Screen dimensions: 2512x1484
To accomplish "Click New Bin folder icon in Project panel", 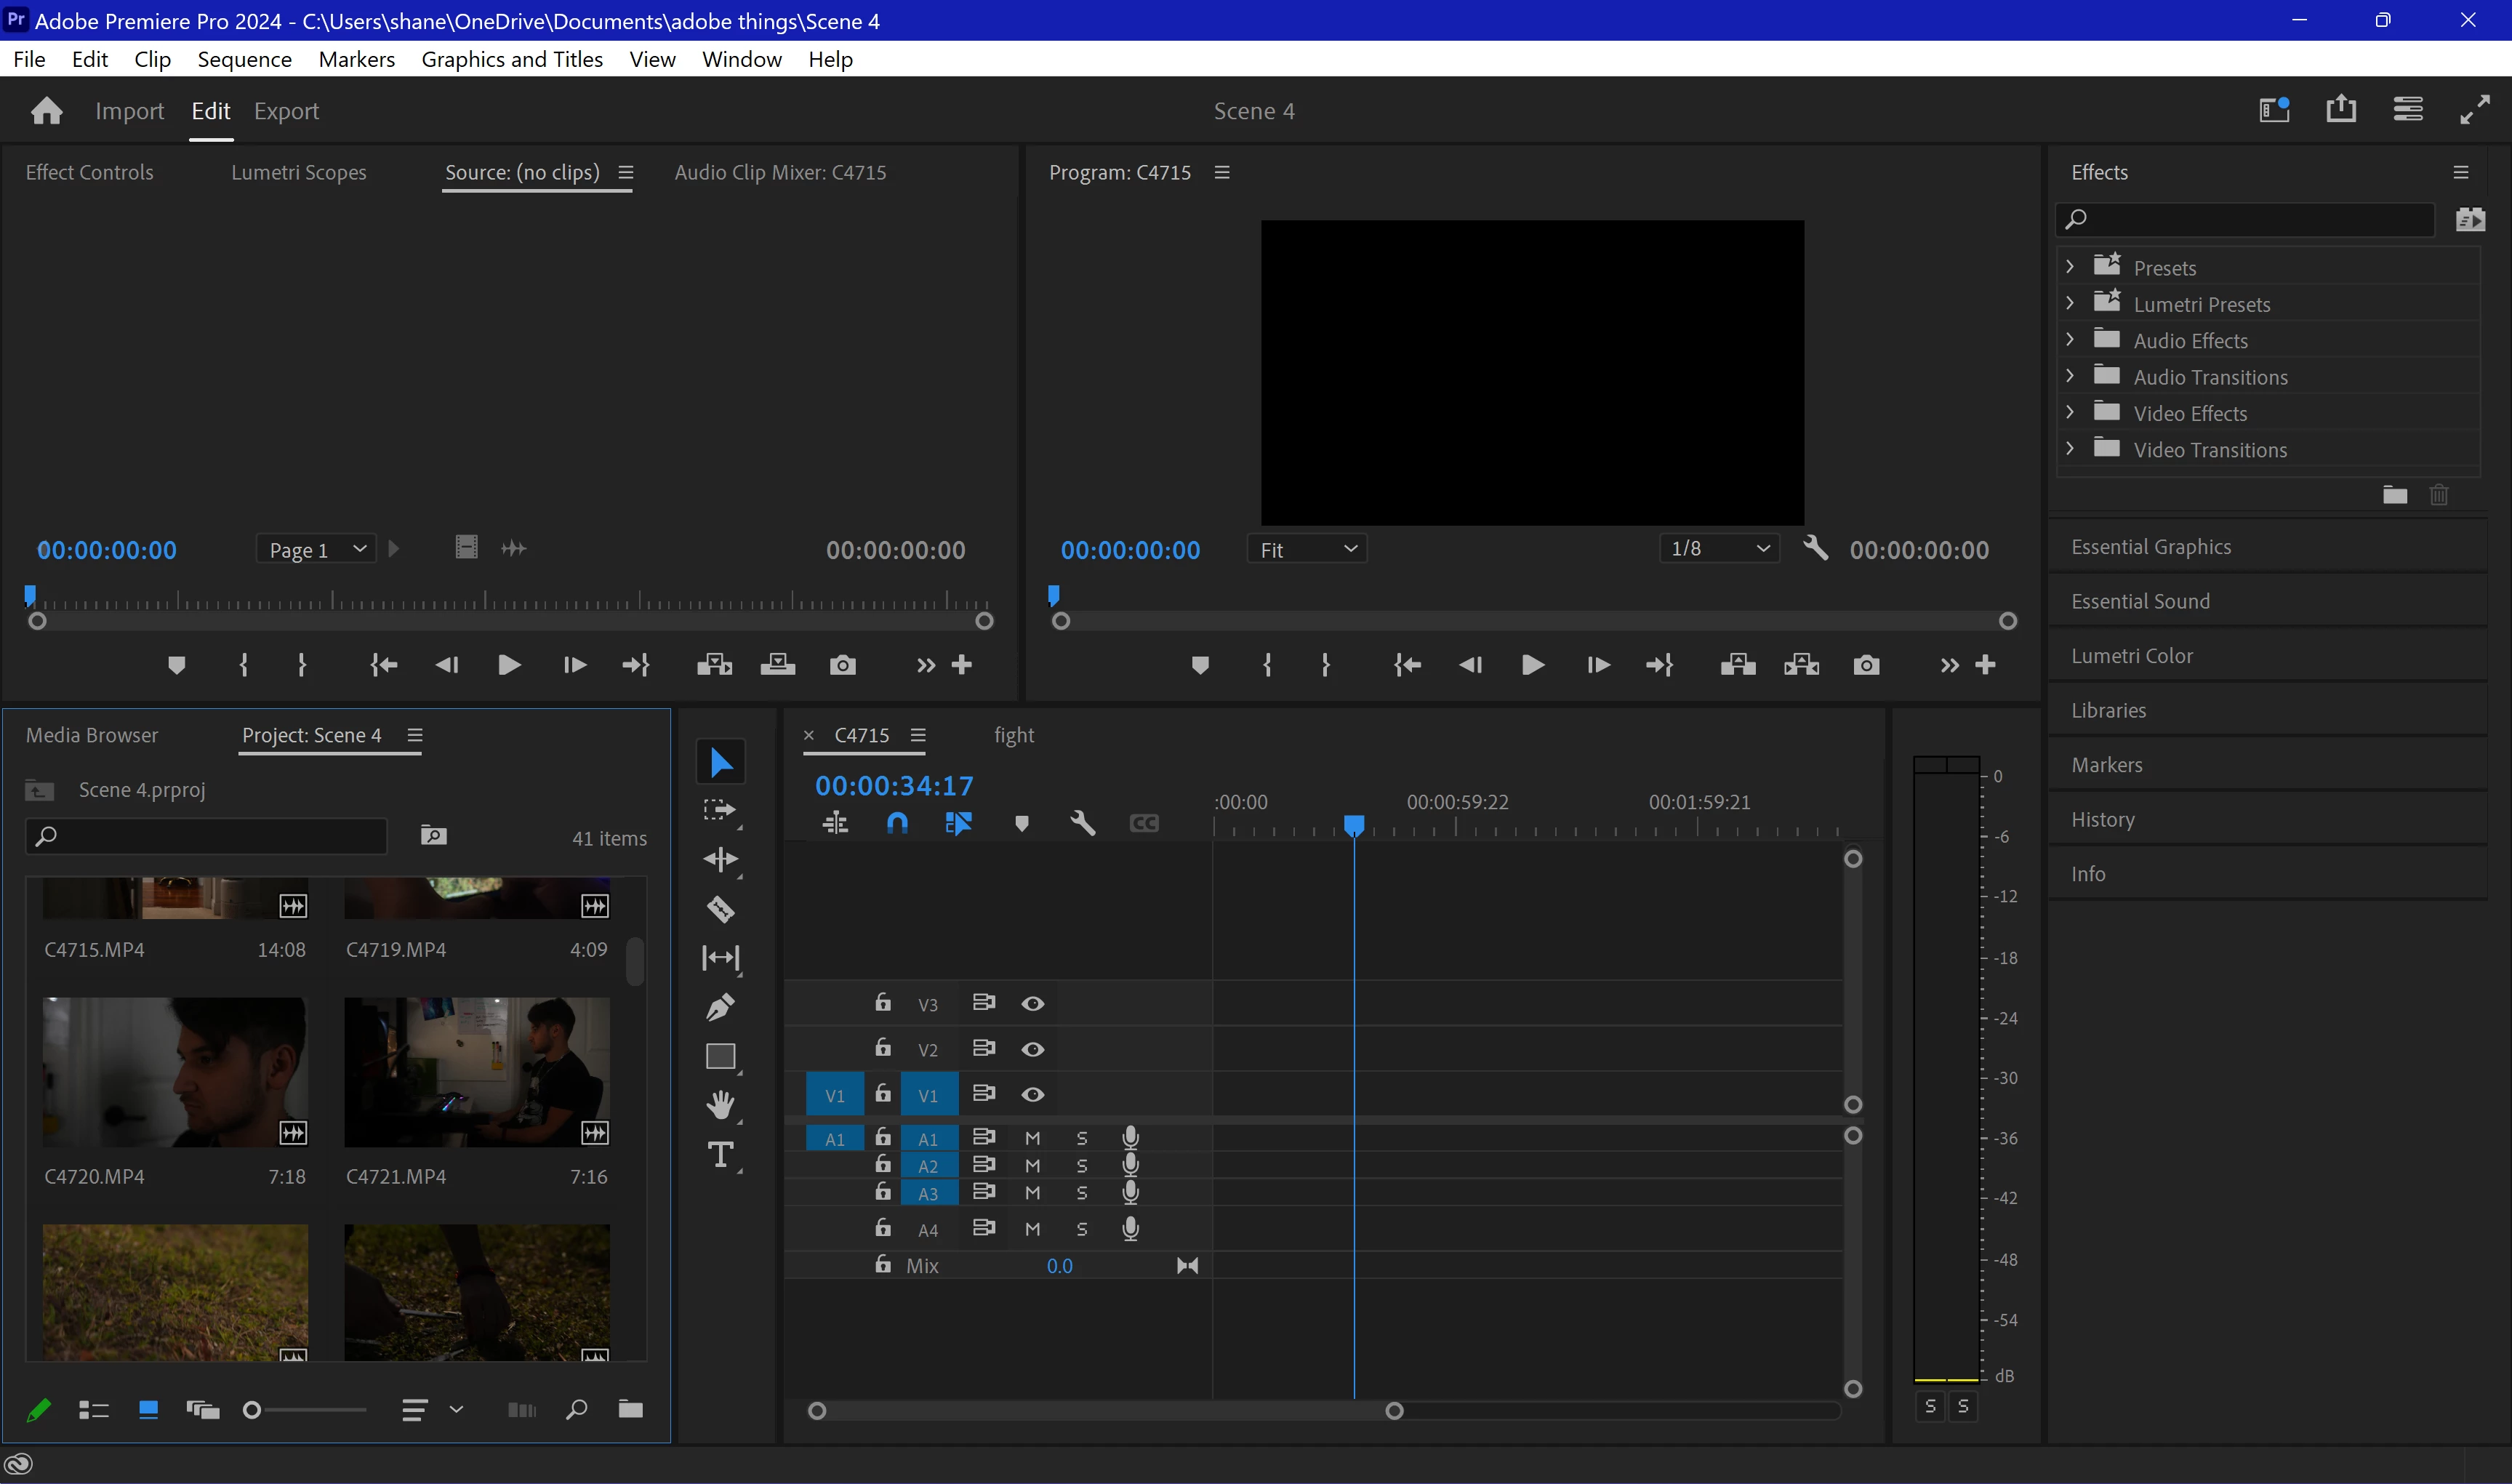I will pyautogui.click(x=630, y=1409).
